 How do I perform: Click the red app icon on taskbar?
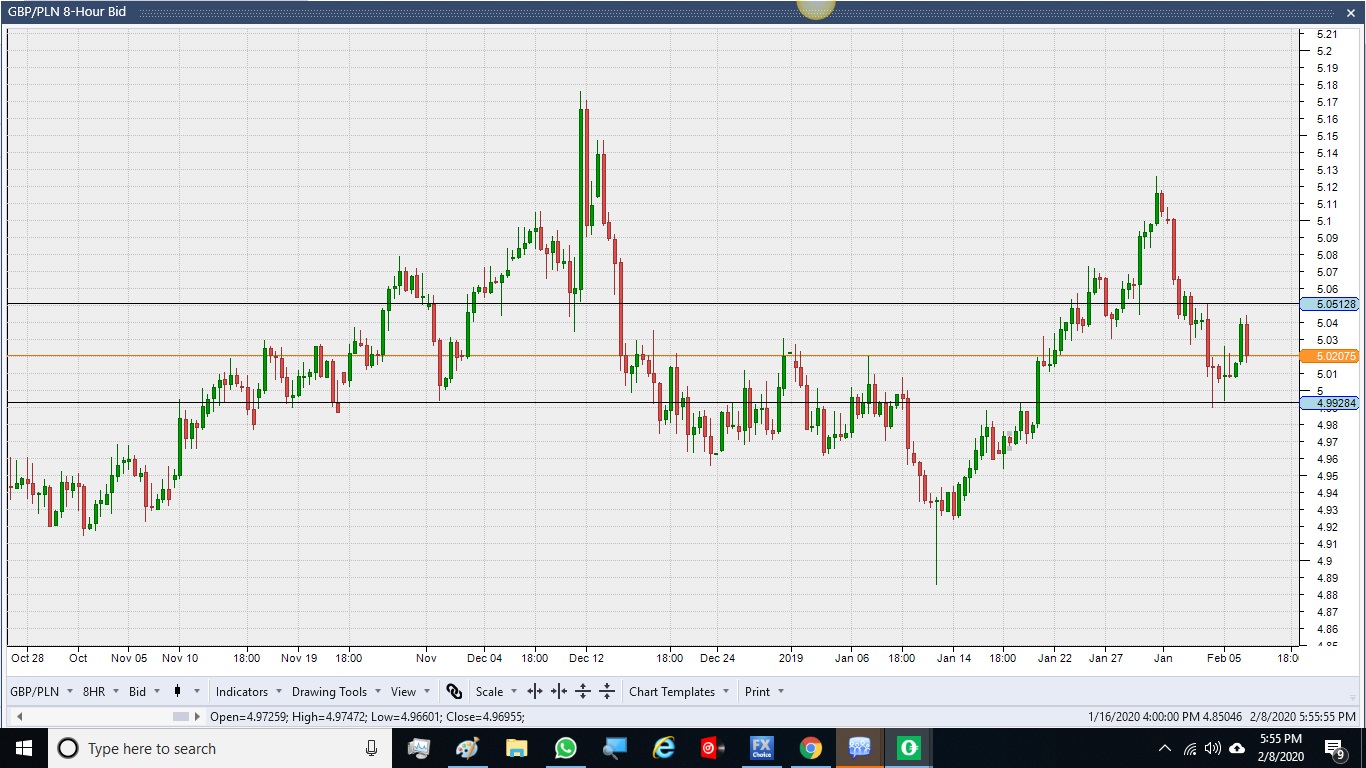point(712,748)
